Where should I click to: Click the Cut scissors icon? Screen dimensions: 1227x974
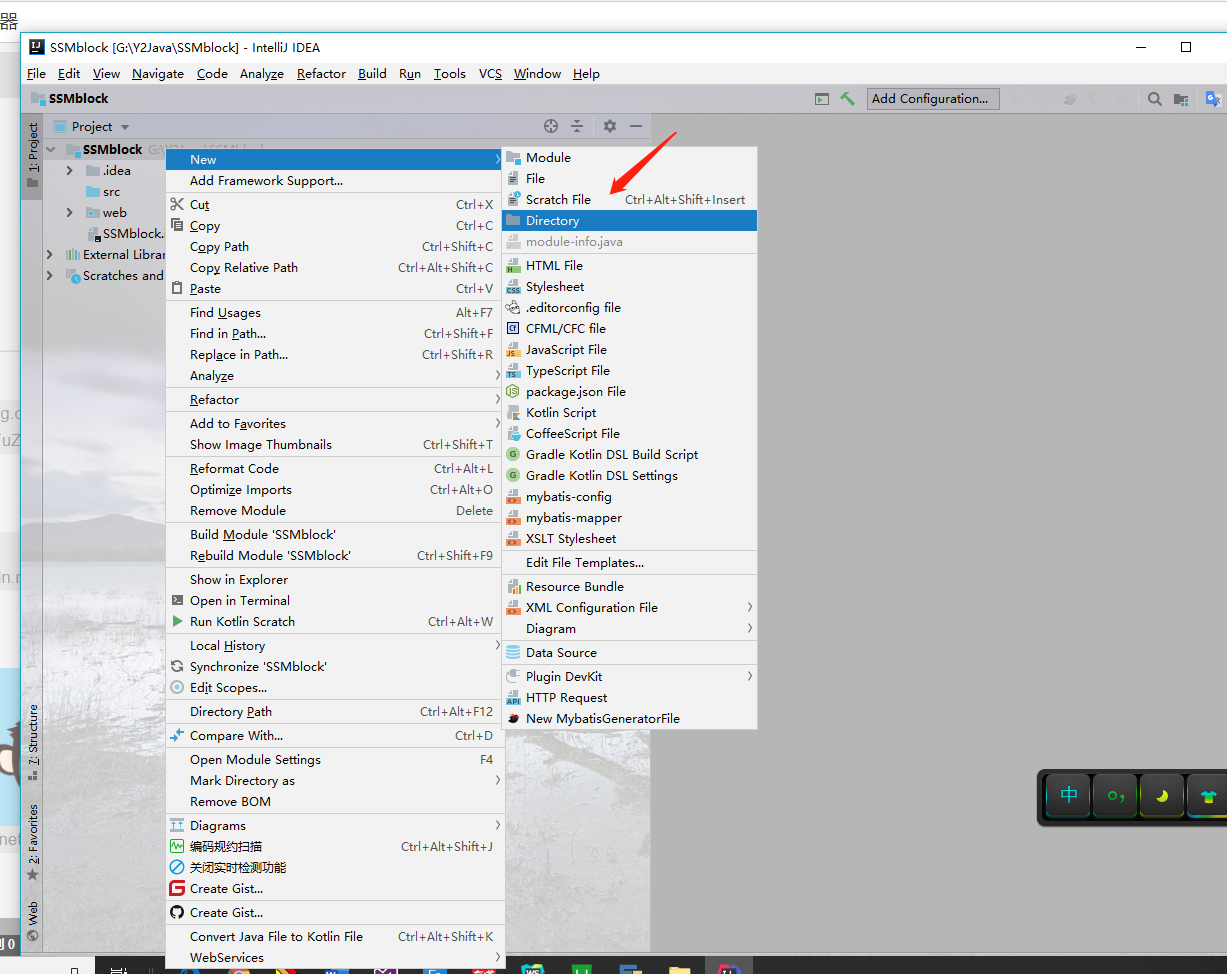point(177,204)
